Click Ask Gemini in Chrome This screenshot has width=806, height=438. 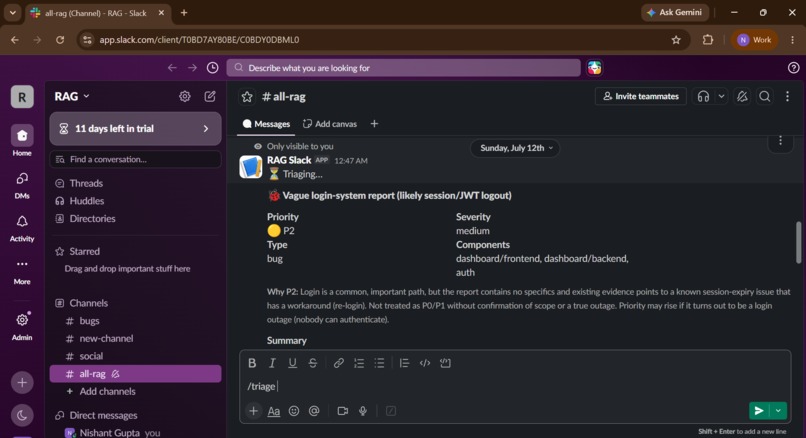tap(674, 12)
